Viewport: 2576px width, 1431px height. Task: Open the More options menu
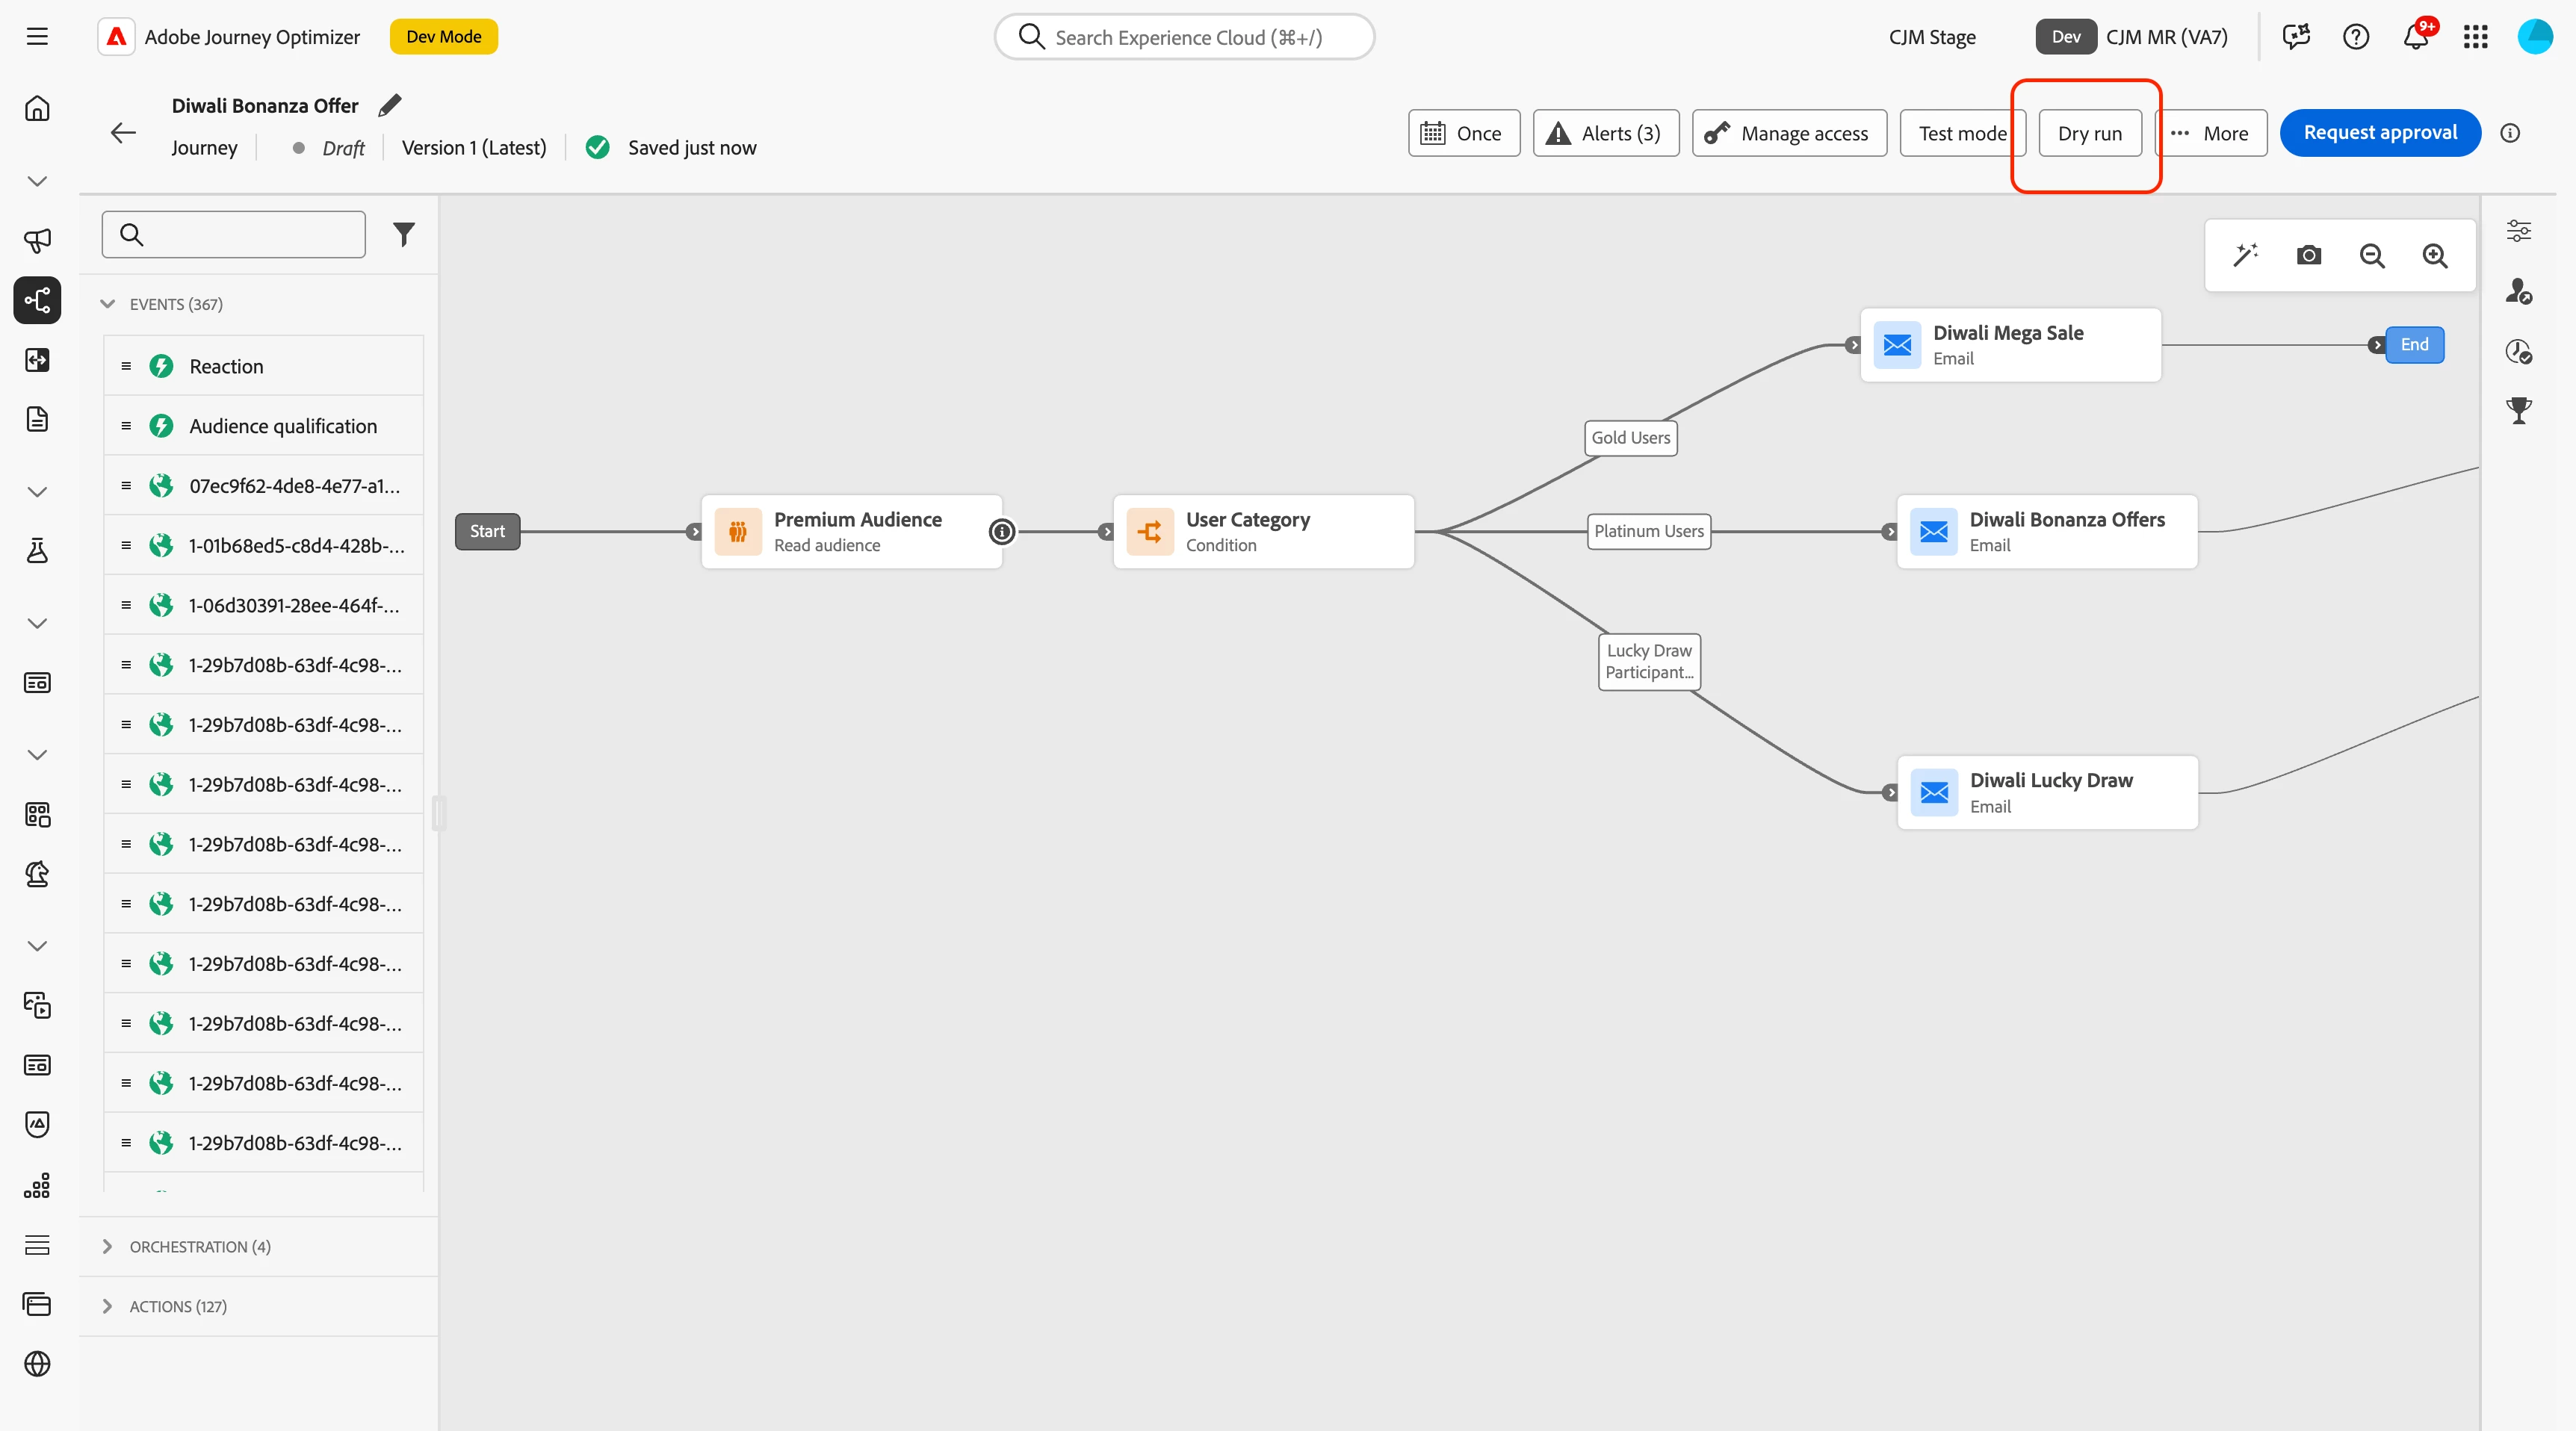2211,133
